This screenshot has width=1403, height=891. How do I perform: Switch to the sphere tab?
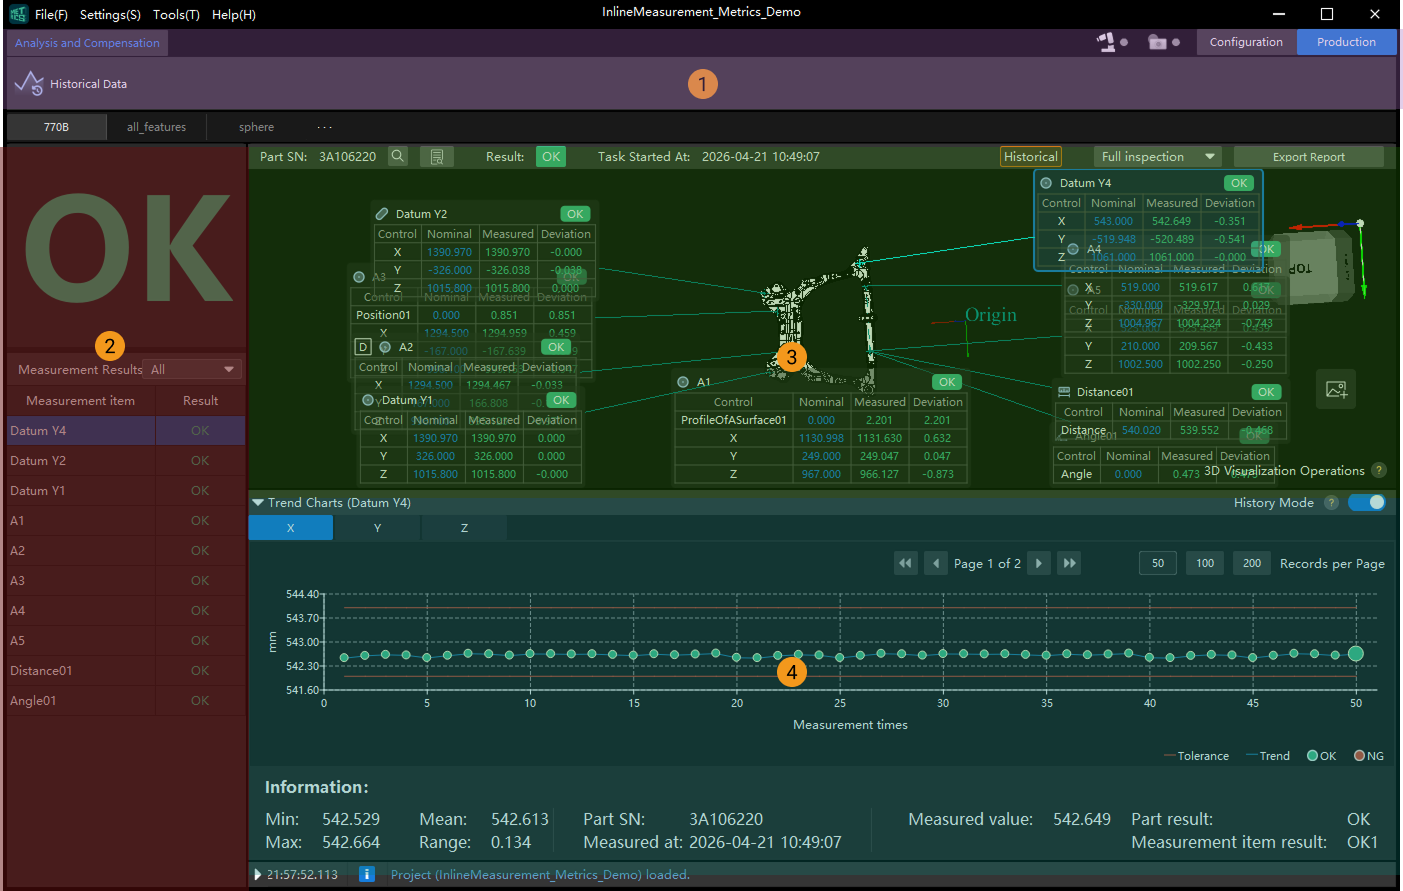point(256,127)
